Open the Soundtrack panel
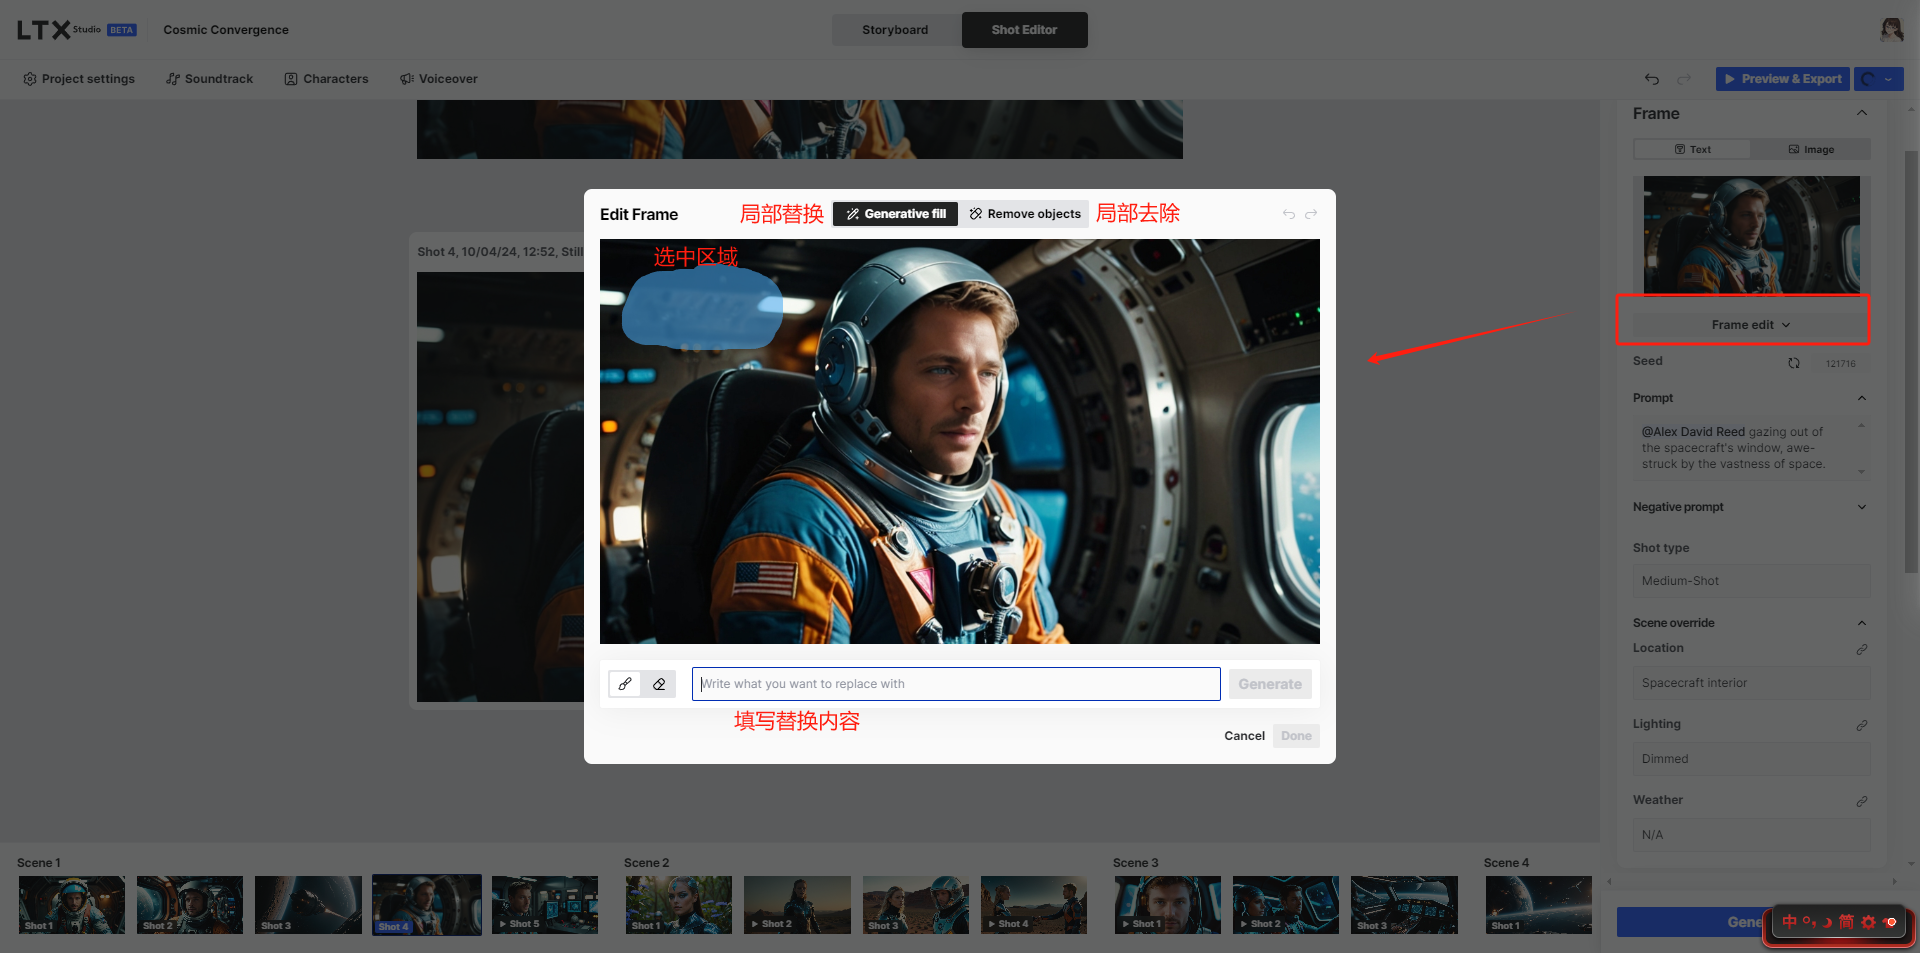The width and height of the screenshot is (1920, 953). [210, 79]
